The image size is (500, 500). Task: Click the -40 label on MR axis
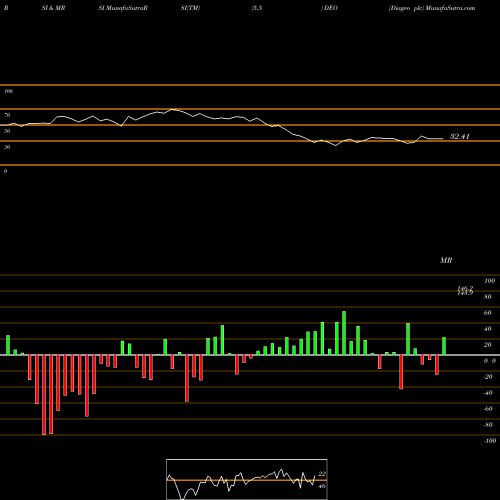[488, 393]
